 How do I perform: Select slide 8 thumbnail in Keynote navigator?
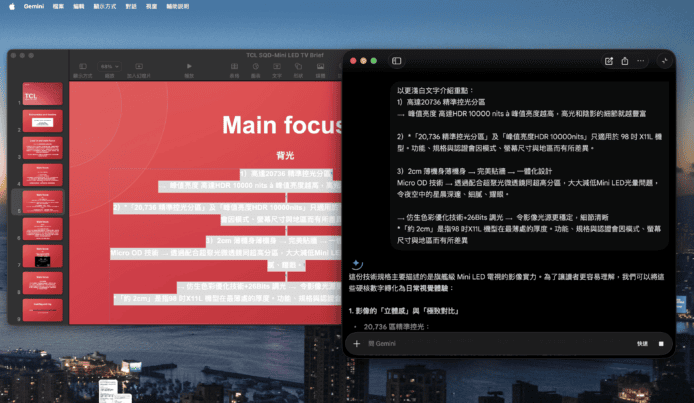coord(42,283)
